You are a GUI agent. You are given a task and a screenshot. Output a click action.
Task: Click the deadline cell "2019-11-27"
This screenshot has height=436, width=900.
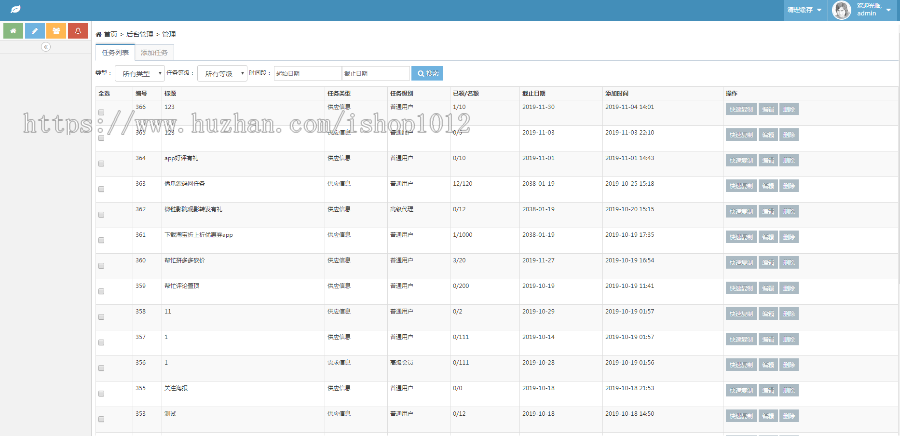click(x=538, y=260)
